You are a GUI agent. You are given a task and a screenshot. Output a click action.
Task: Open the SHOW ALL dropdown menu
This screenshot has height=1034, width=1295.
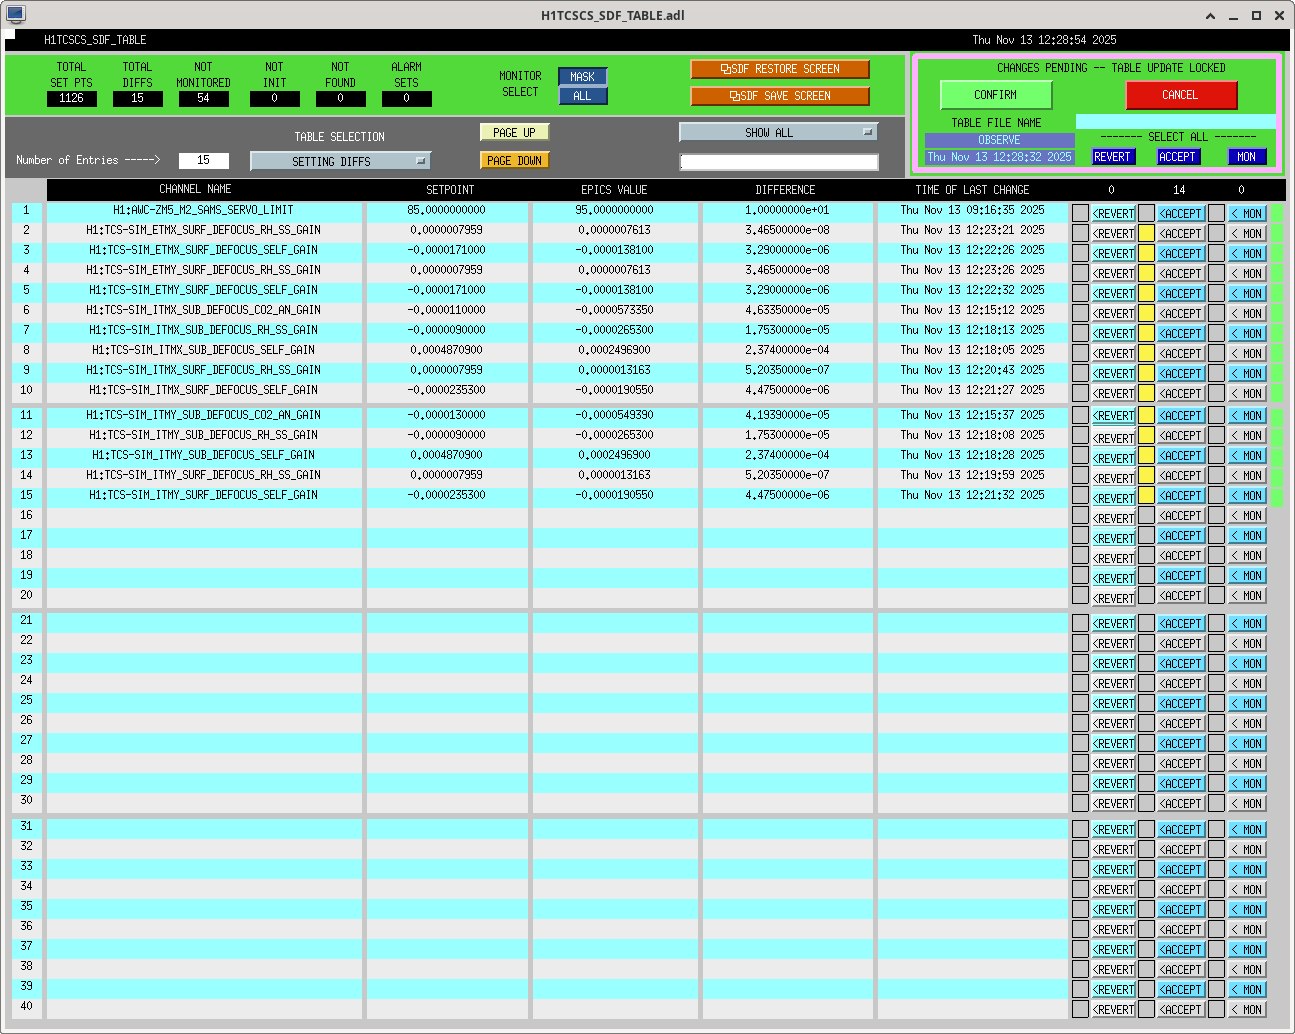coord(778,132)
